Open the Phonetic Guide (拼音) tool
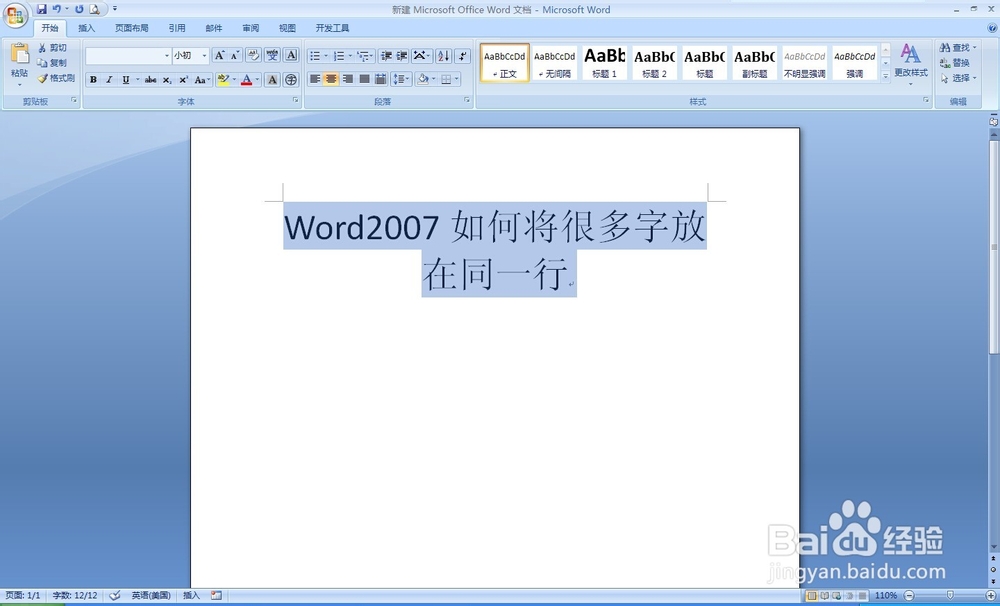The height and width of the screenshot is (606, 1000). [x=272, y=55]
